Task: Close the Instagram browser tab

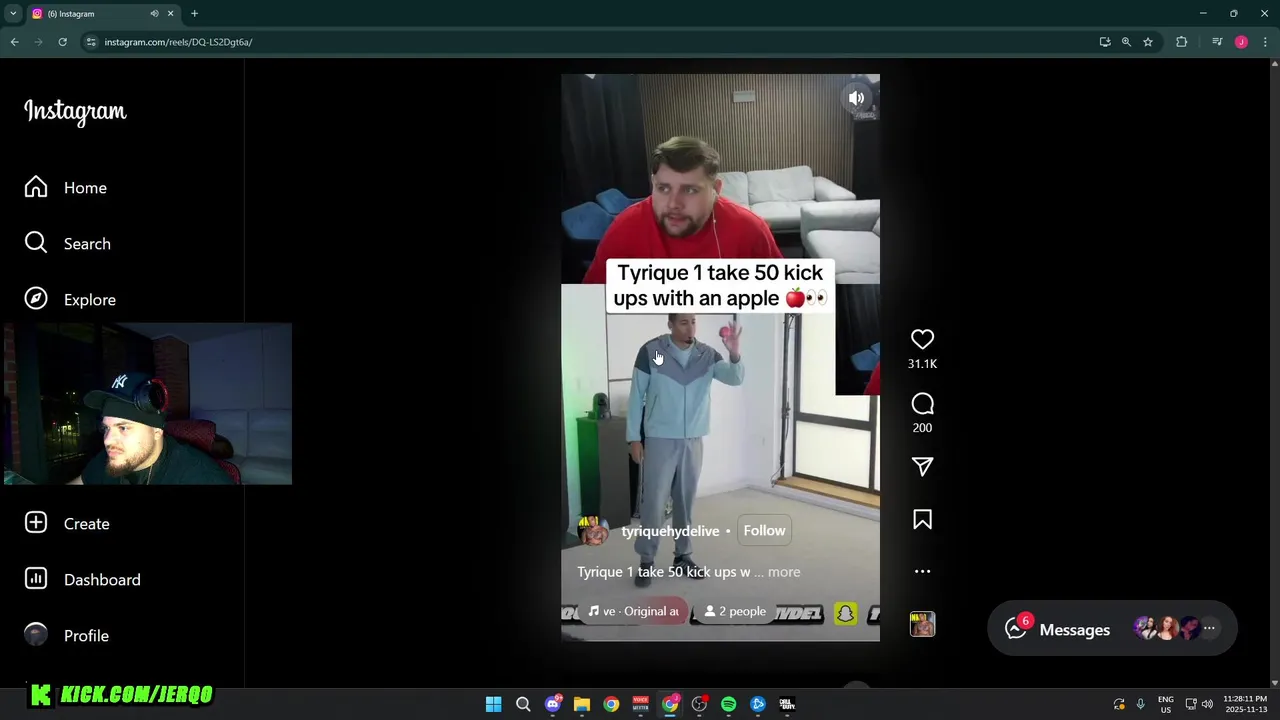Action: click(x=170, y=13)
